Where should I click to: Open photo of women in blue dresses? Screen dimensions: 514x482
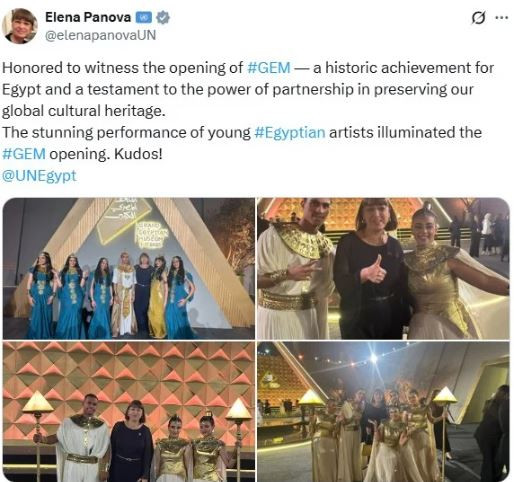(x=129, y=268)
